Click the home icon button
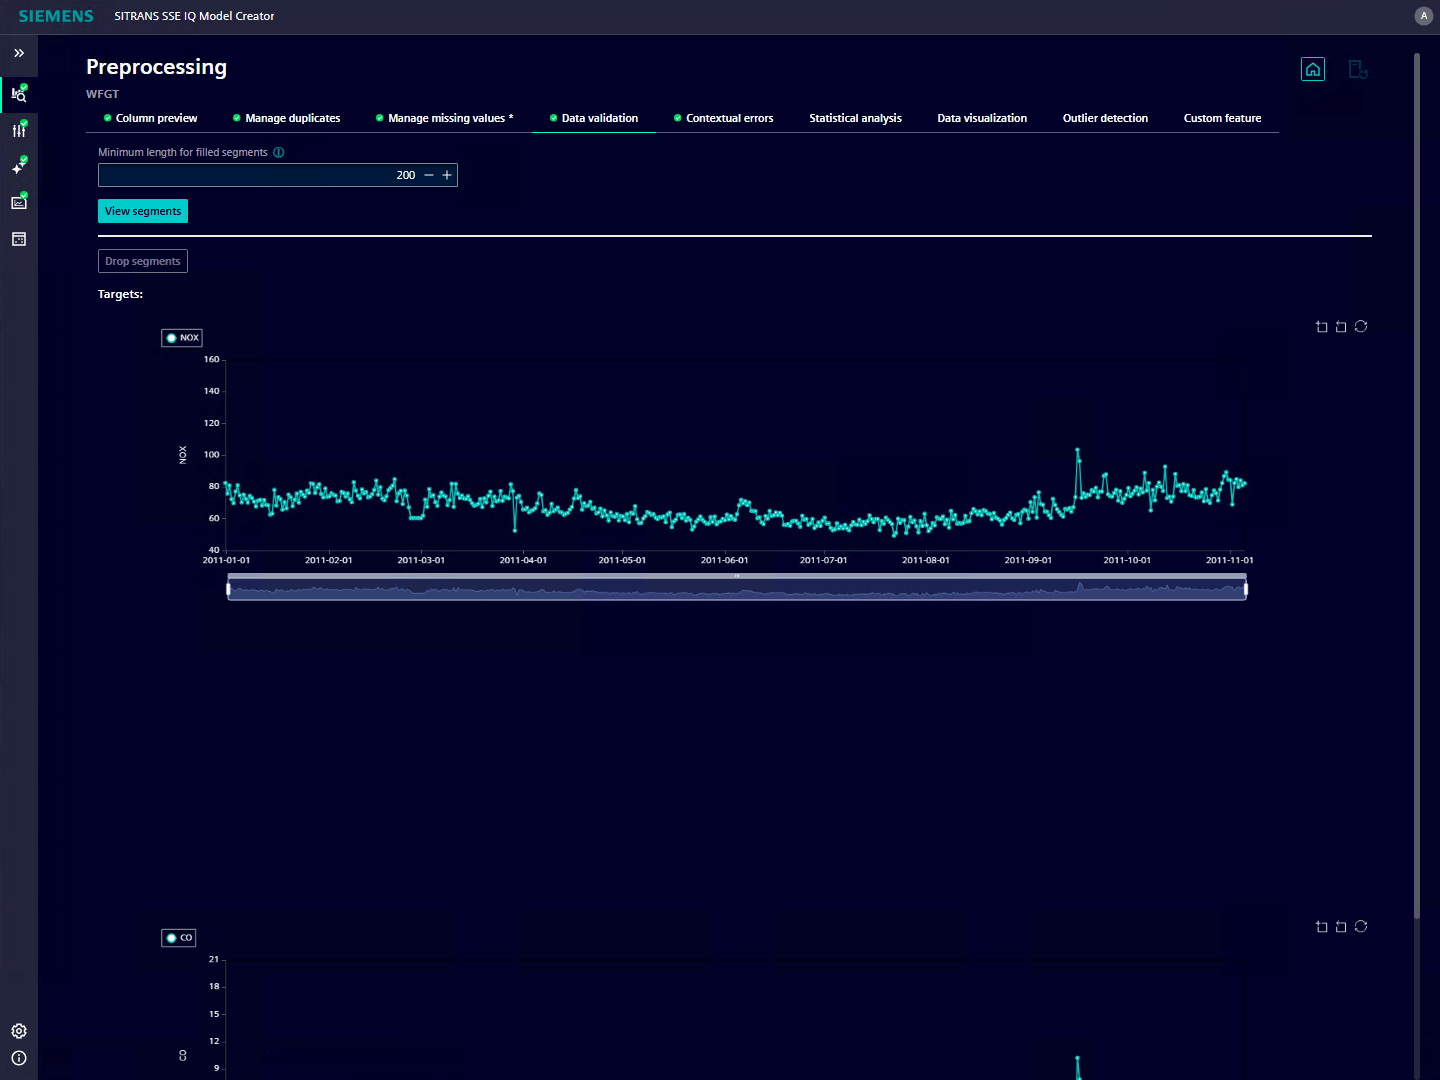Screen dimensions: 1440x1080 (1313, 69)
